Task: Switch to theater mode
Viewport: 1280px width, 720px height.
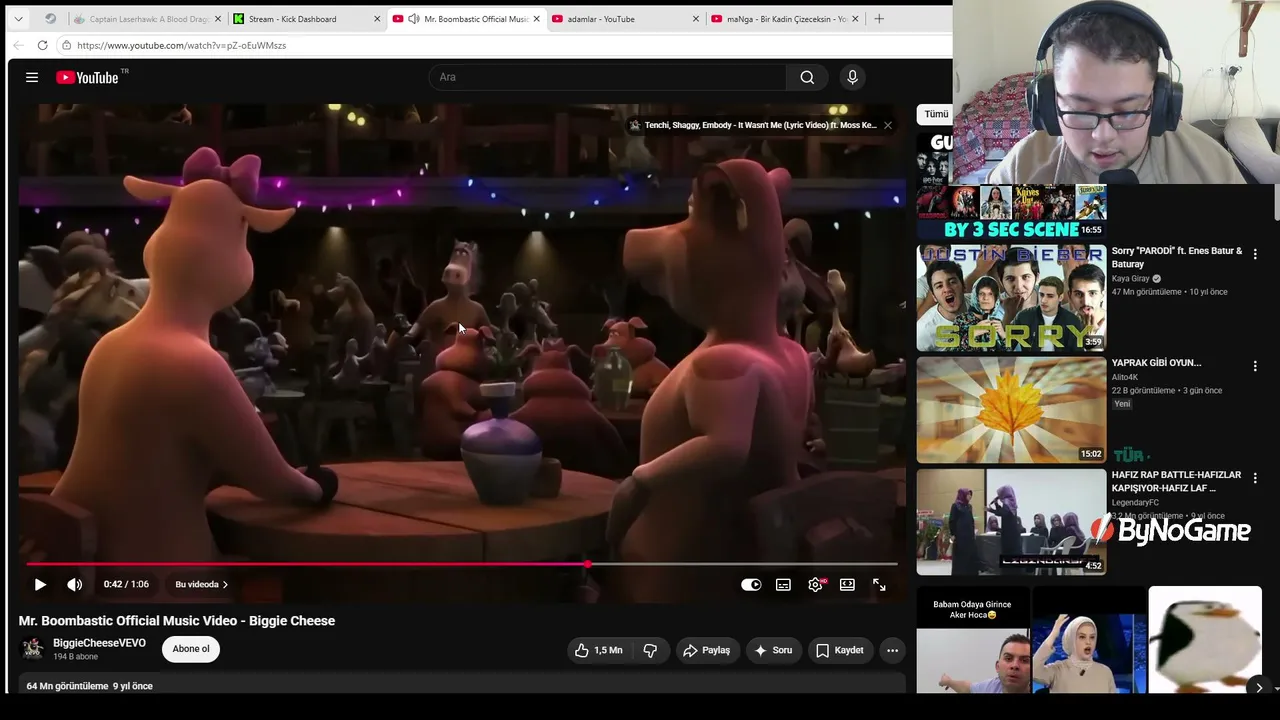Action: coord(847,585)
